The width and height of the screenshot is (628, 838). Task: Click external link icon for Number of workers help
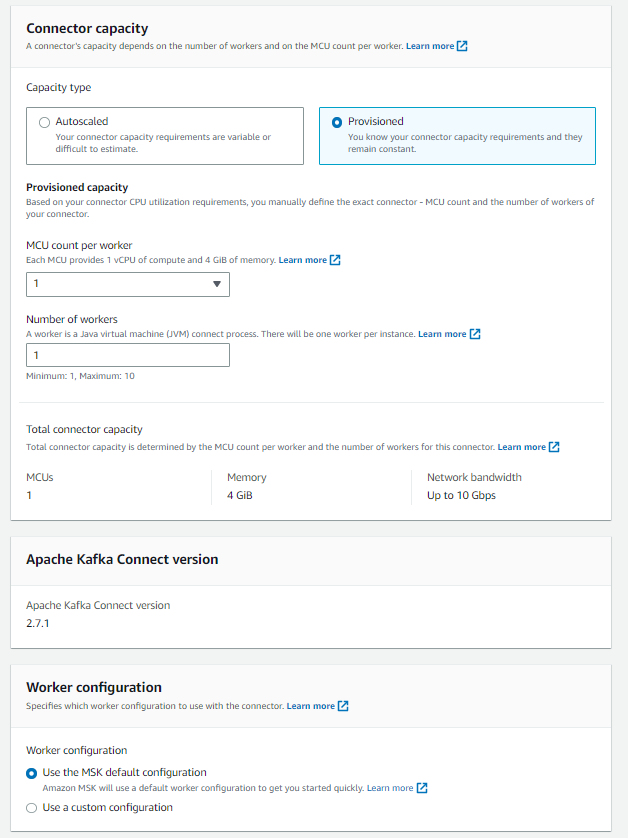click(x=475, y=334)
